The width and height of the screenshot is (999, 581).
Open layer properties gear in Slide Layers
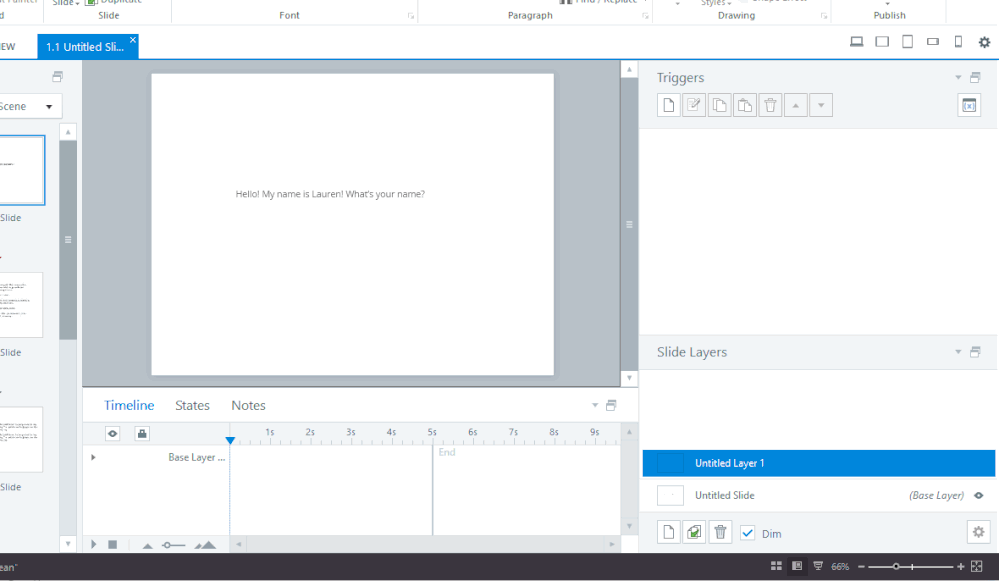point(978,532)
